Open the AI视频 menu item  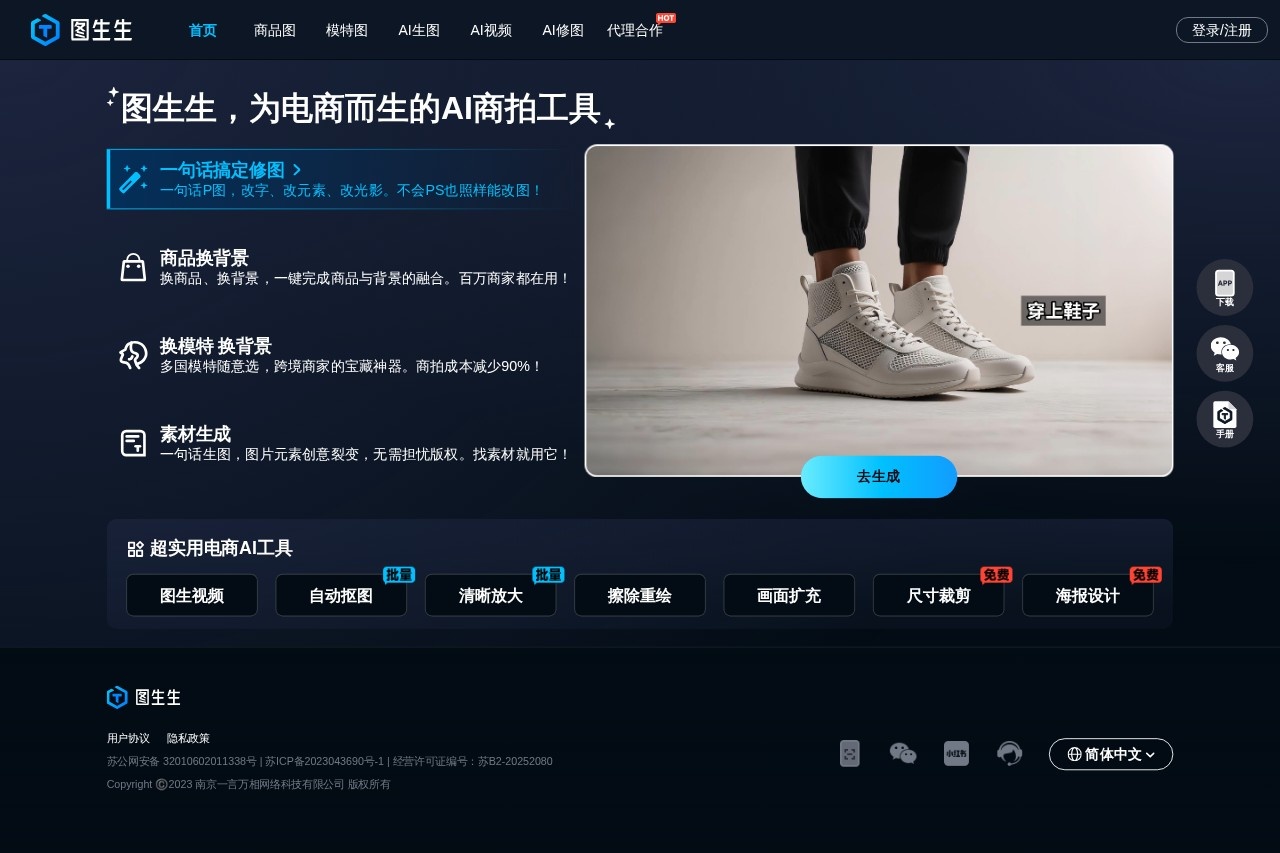point(490,30)
